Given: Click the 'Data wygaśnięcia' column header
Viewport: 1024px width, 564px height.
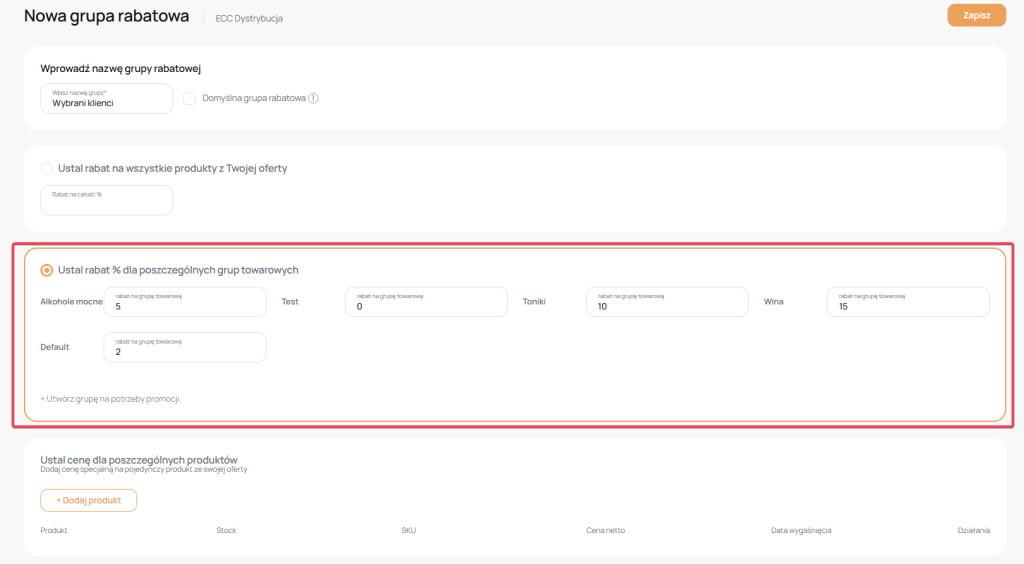Looking at the screenshot, I should coord(800,530).
